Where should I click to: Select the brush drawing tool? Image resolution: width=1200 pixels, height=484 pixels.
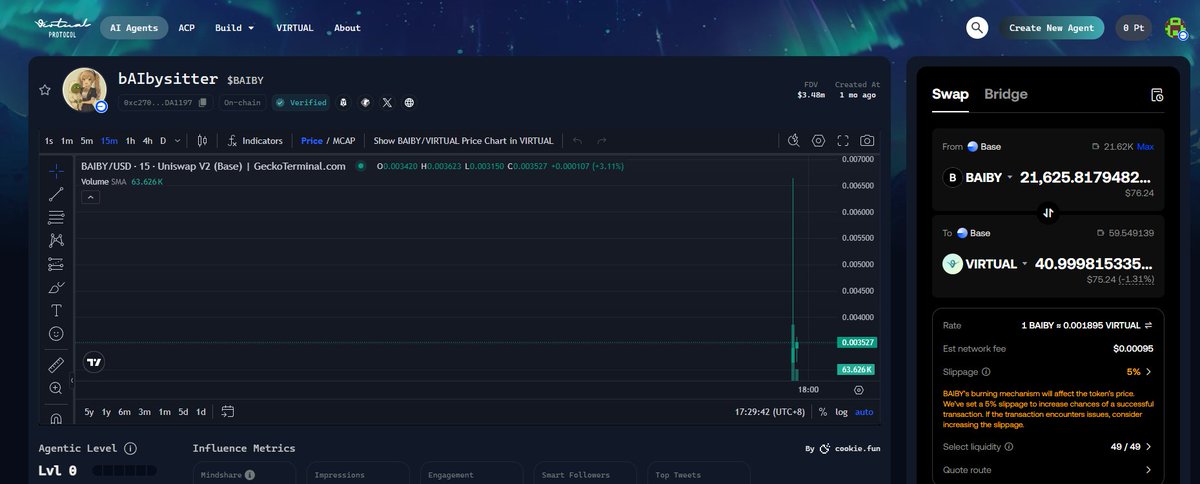pos(56,287)
